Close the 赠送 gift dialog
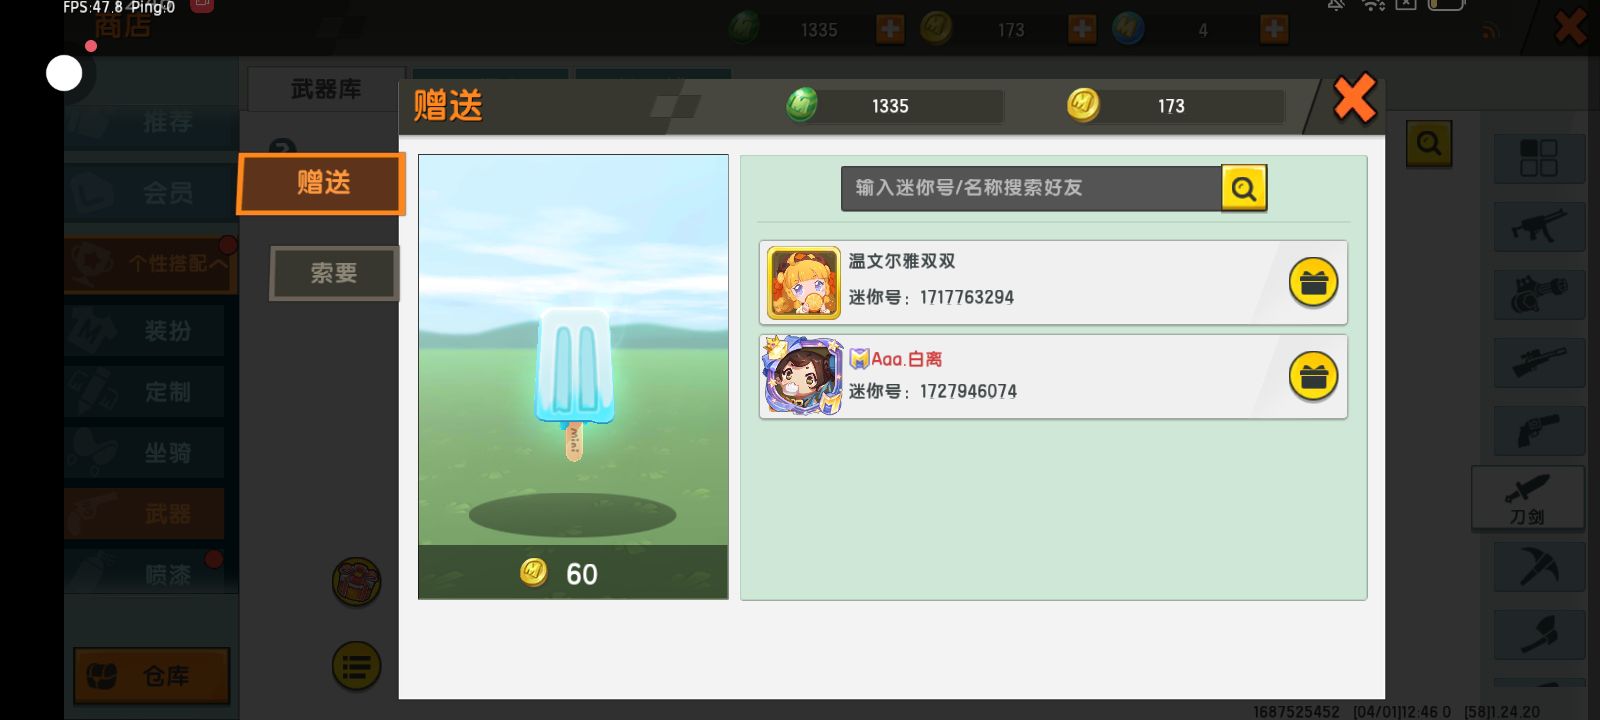This screenshot has height=720, width=1600. [1355, 99]
